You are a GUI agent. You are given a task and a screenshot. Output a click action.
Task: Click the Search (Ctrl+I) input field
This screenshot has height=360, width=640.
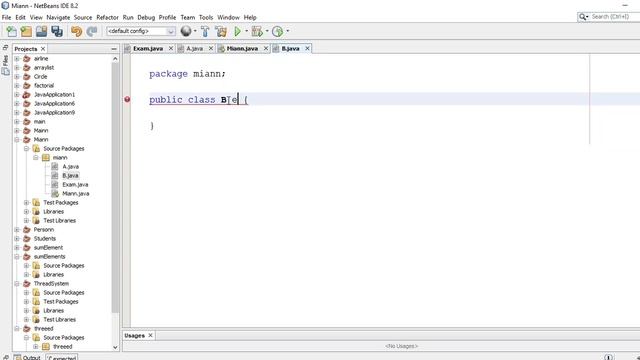615,17
